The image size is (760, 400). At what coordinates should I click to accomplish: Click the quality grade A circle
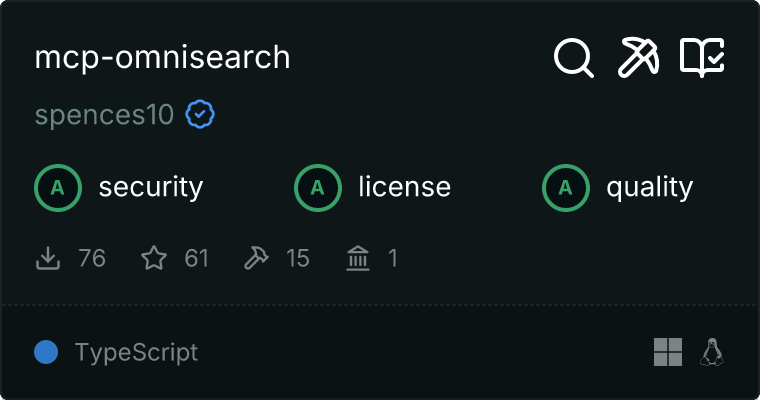(566, 188)
